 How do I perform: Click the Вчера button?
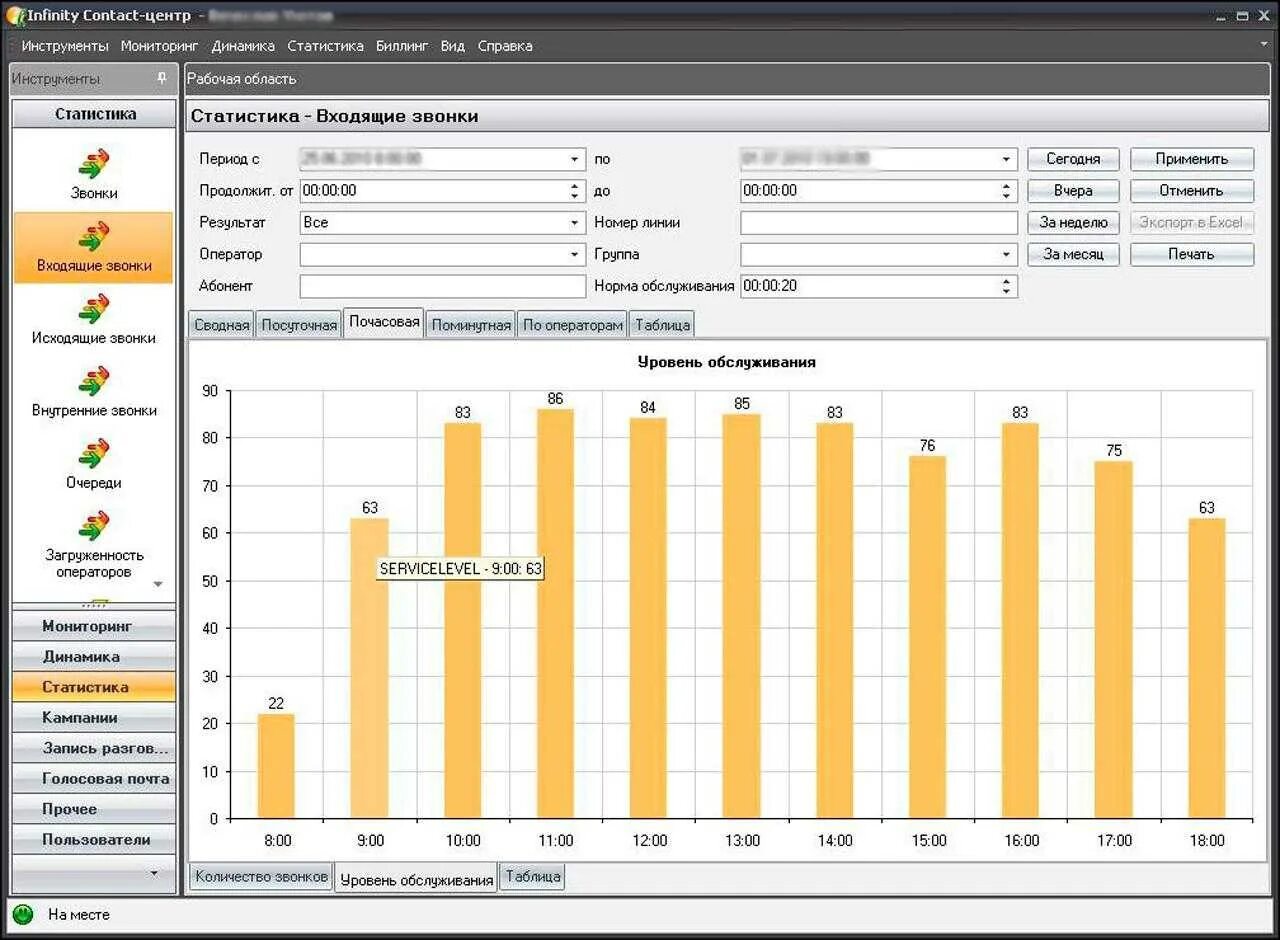(x=1073, y=191)
